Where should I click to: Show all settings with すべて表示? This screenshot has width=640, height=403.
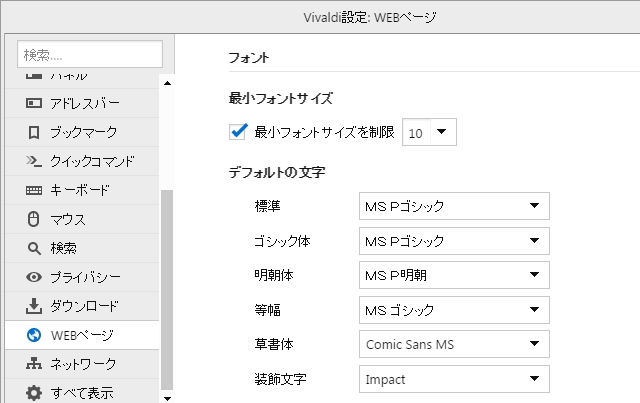(82, 391)
